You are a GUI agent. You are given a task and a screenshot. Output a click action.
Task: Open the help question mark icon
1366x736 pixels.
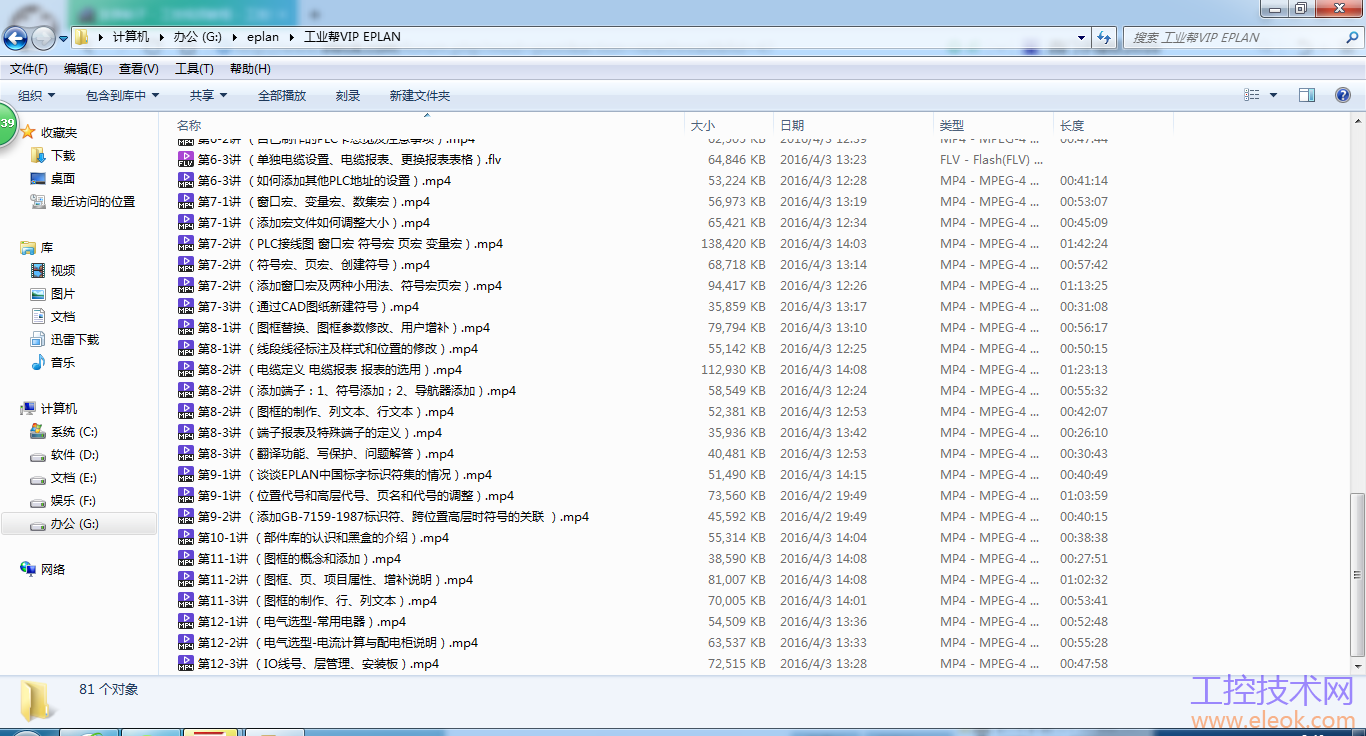pos(1343,95)
